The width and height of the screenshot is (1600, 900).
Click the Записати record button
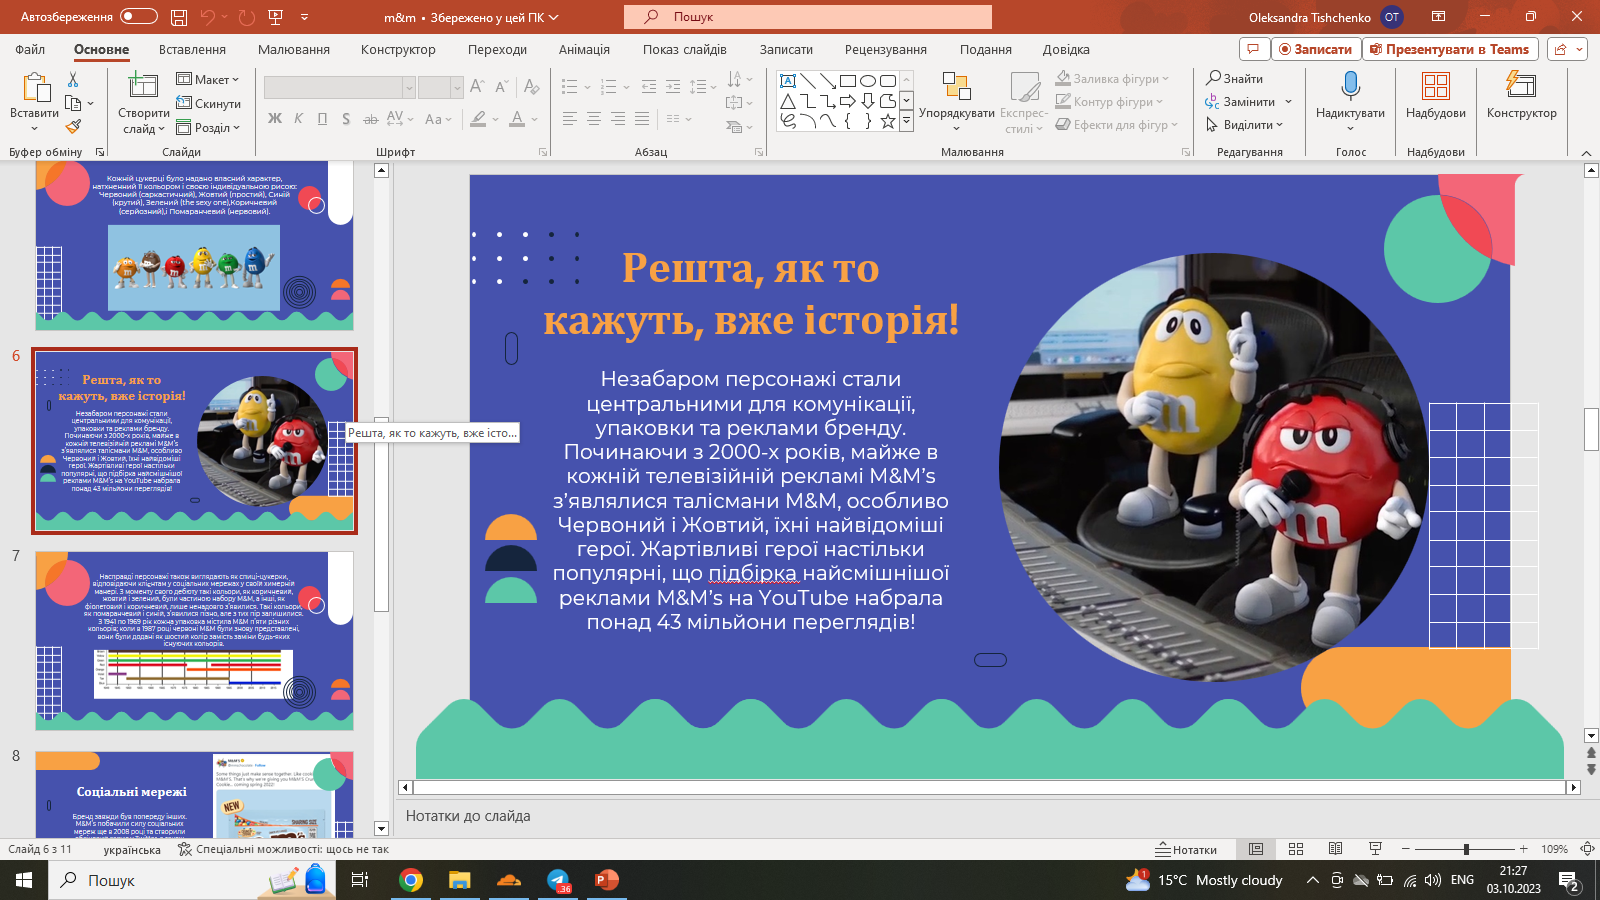point(1315,49)
